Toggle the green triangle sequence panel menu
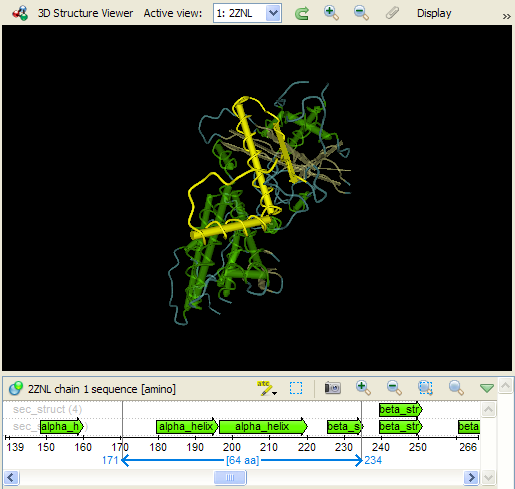The height and width of the screenshot is (489, 515). tap(487, 388)
